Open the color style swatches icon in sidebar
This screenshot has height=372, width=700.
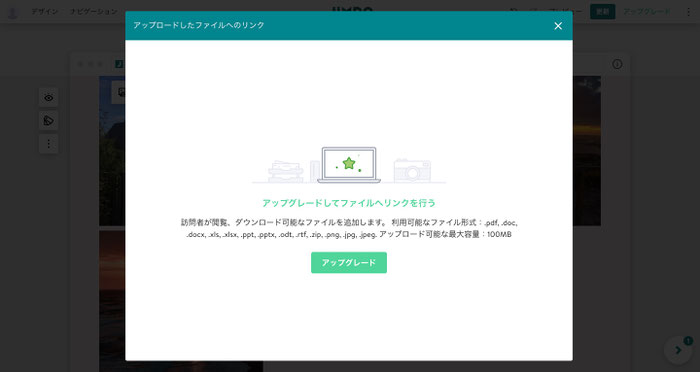click(x=49, y=121)
